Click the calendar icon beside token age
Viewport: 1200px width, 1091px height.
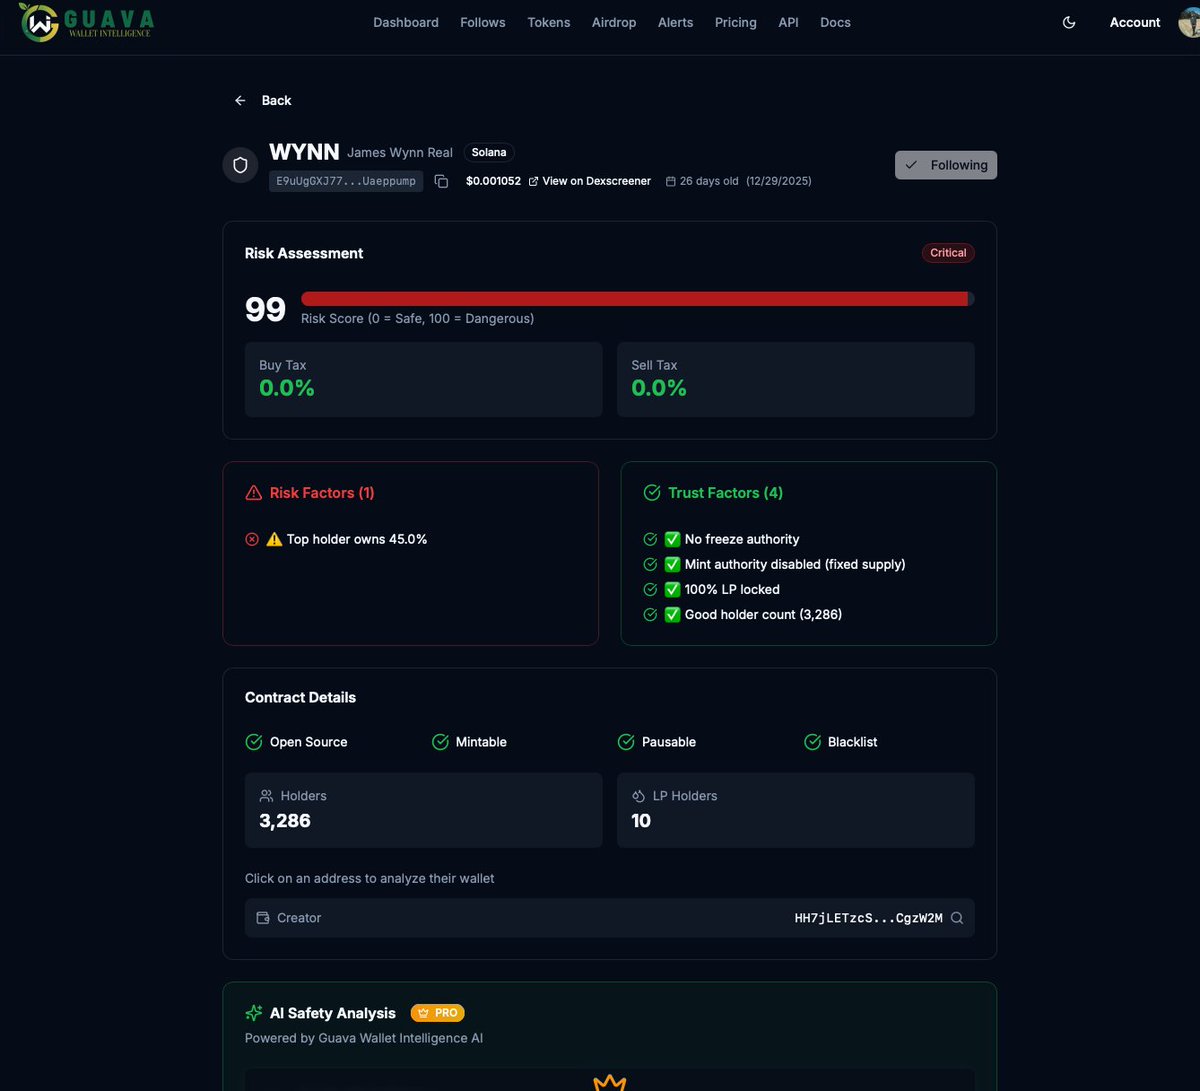pyautogui.click(x=671, y=181)
